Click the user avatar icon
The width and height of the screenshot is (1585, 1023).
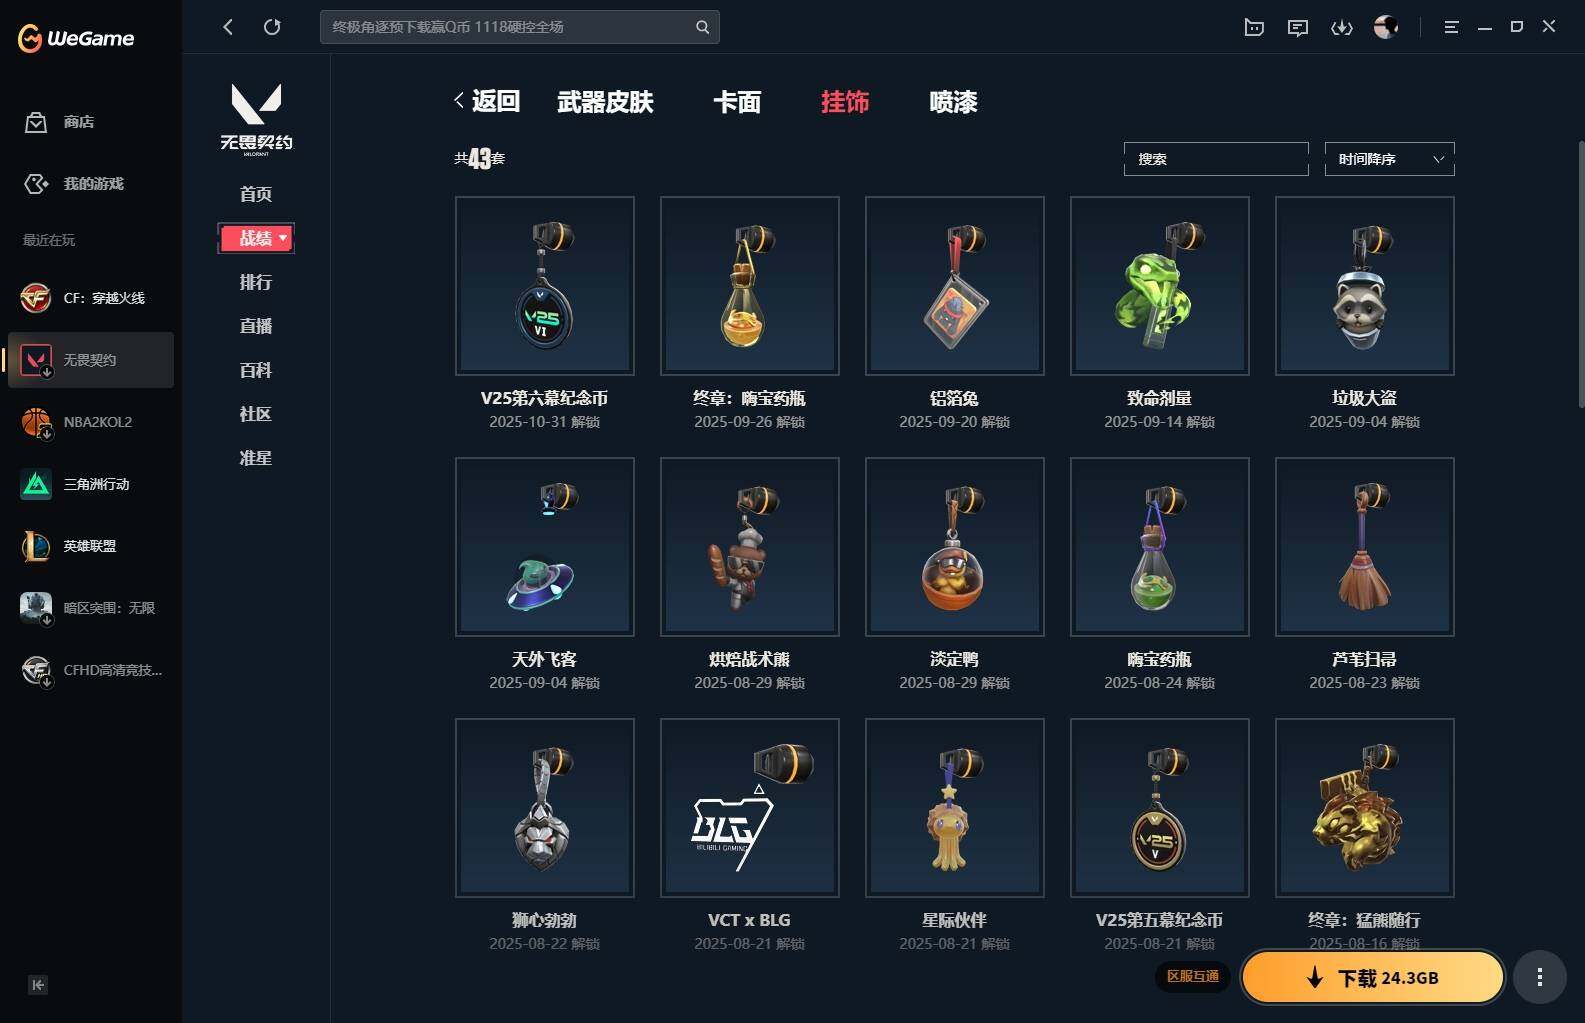[x=1386, y=27]
